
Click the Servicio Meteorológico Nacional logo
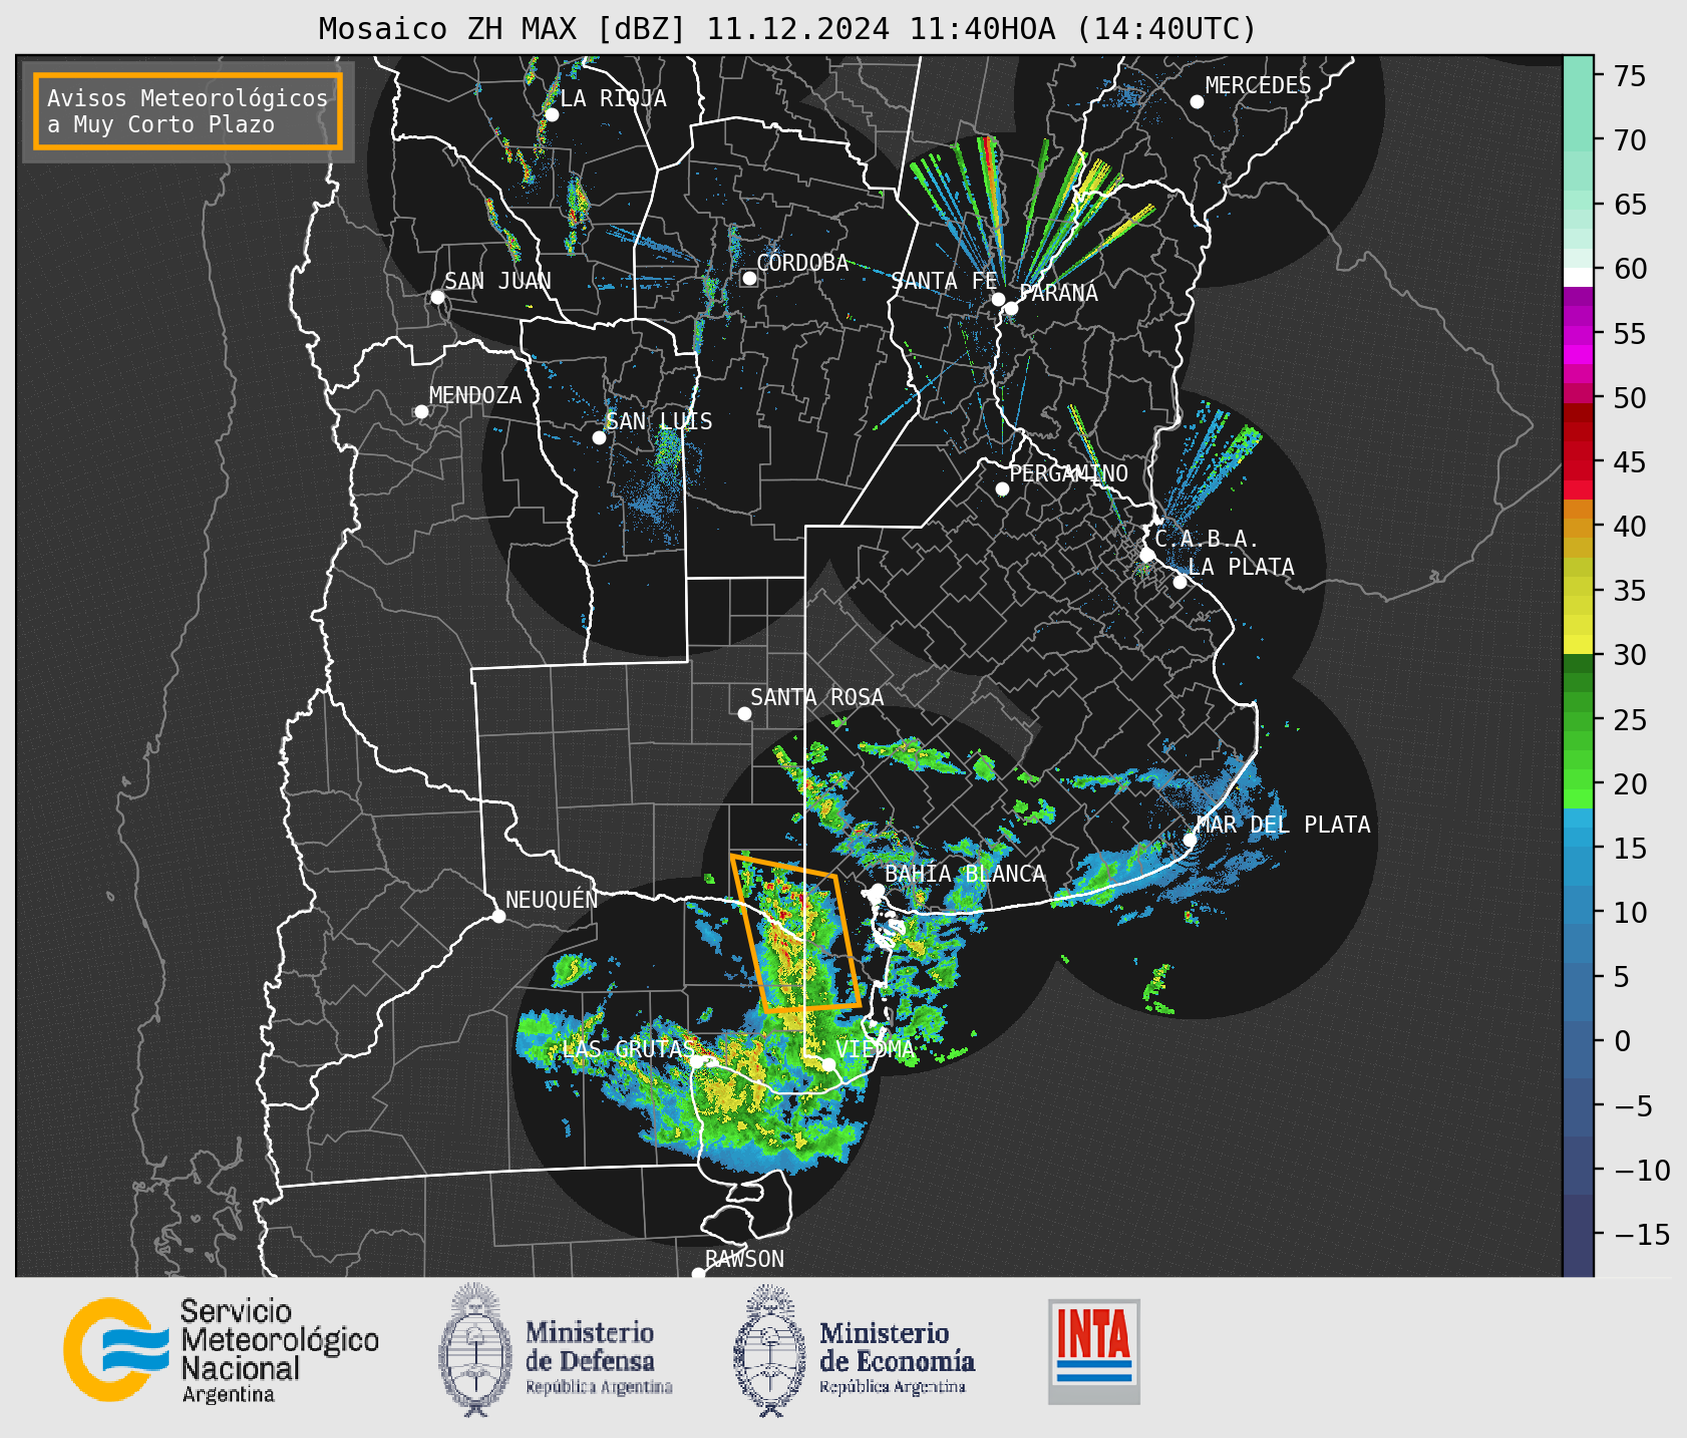tap(221, 1350)
